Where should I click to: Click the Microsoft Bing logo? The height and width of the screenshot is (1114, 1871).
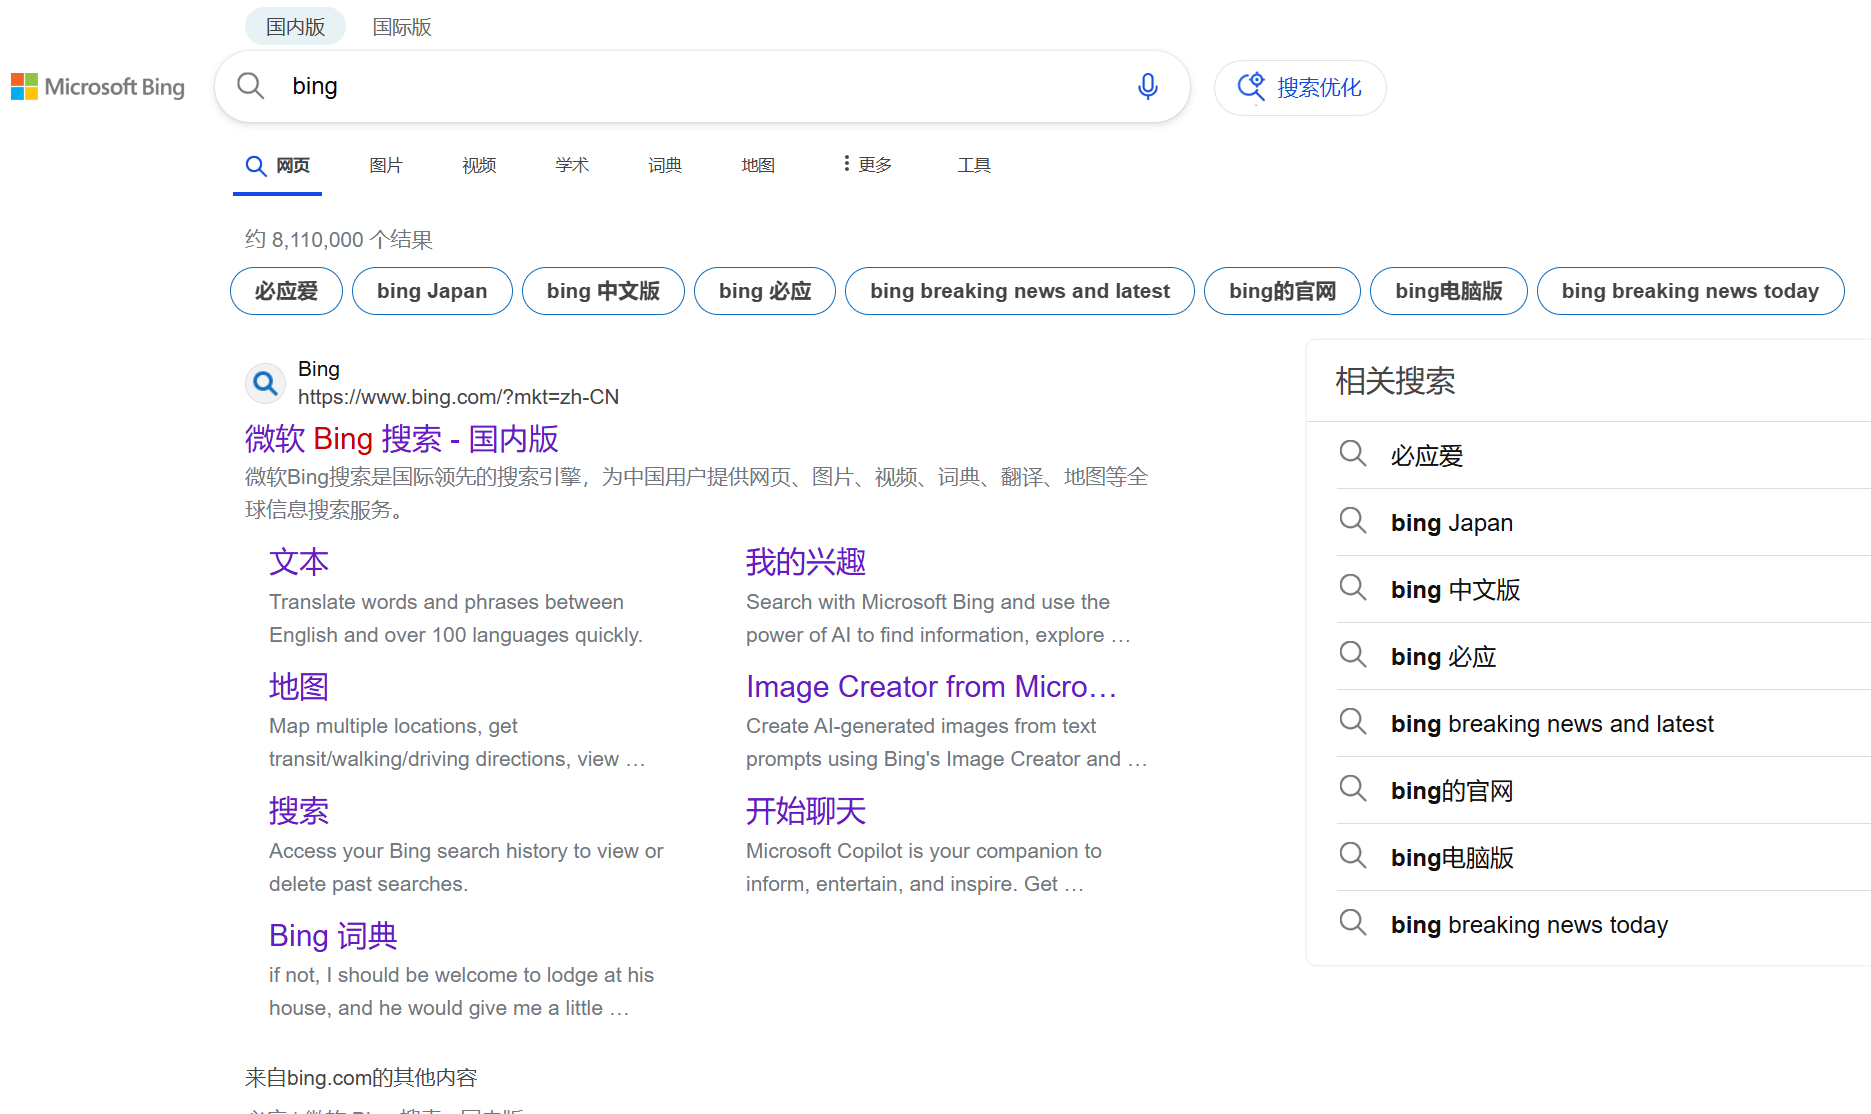coord(98,87)
